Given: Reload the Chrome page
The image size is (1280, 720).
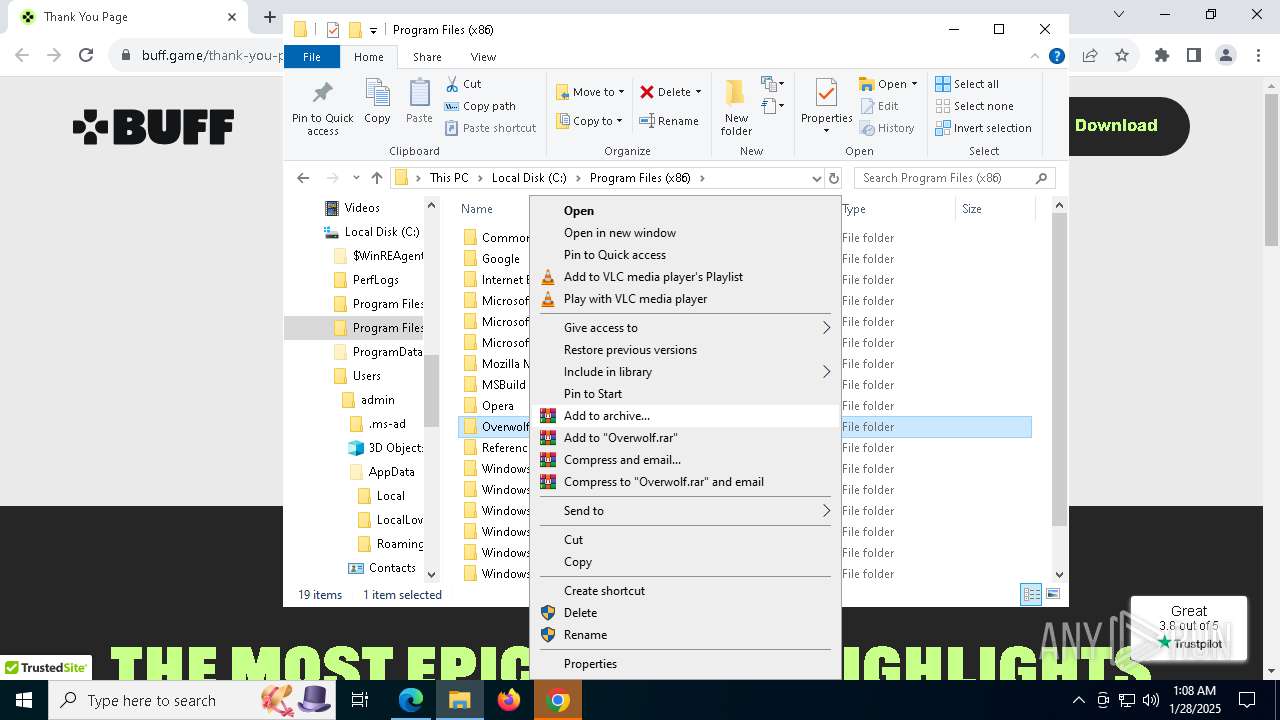Looking at the screenshot, I should (86, 55).
